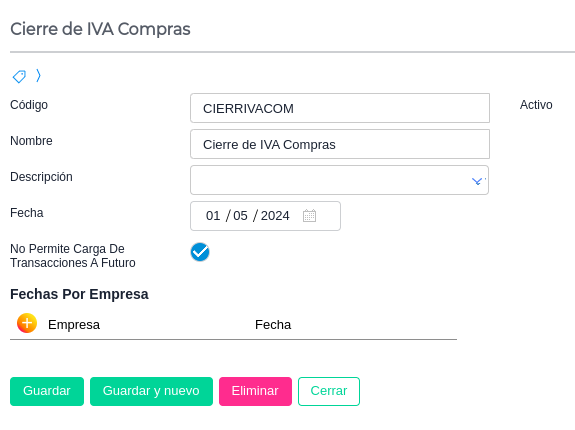Click the Empresa column header
575x430 pixels.
(x=74, y=325)
